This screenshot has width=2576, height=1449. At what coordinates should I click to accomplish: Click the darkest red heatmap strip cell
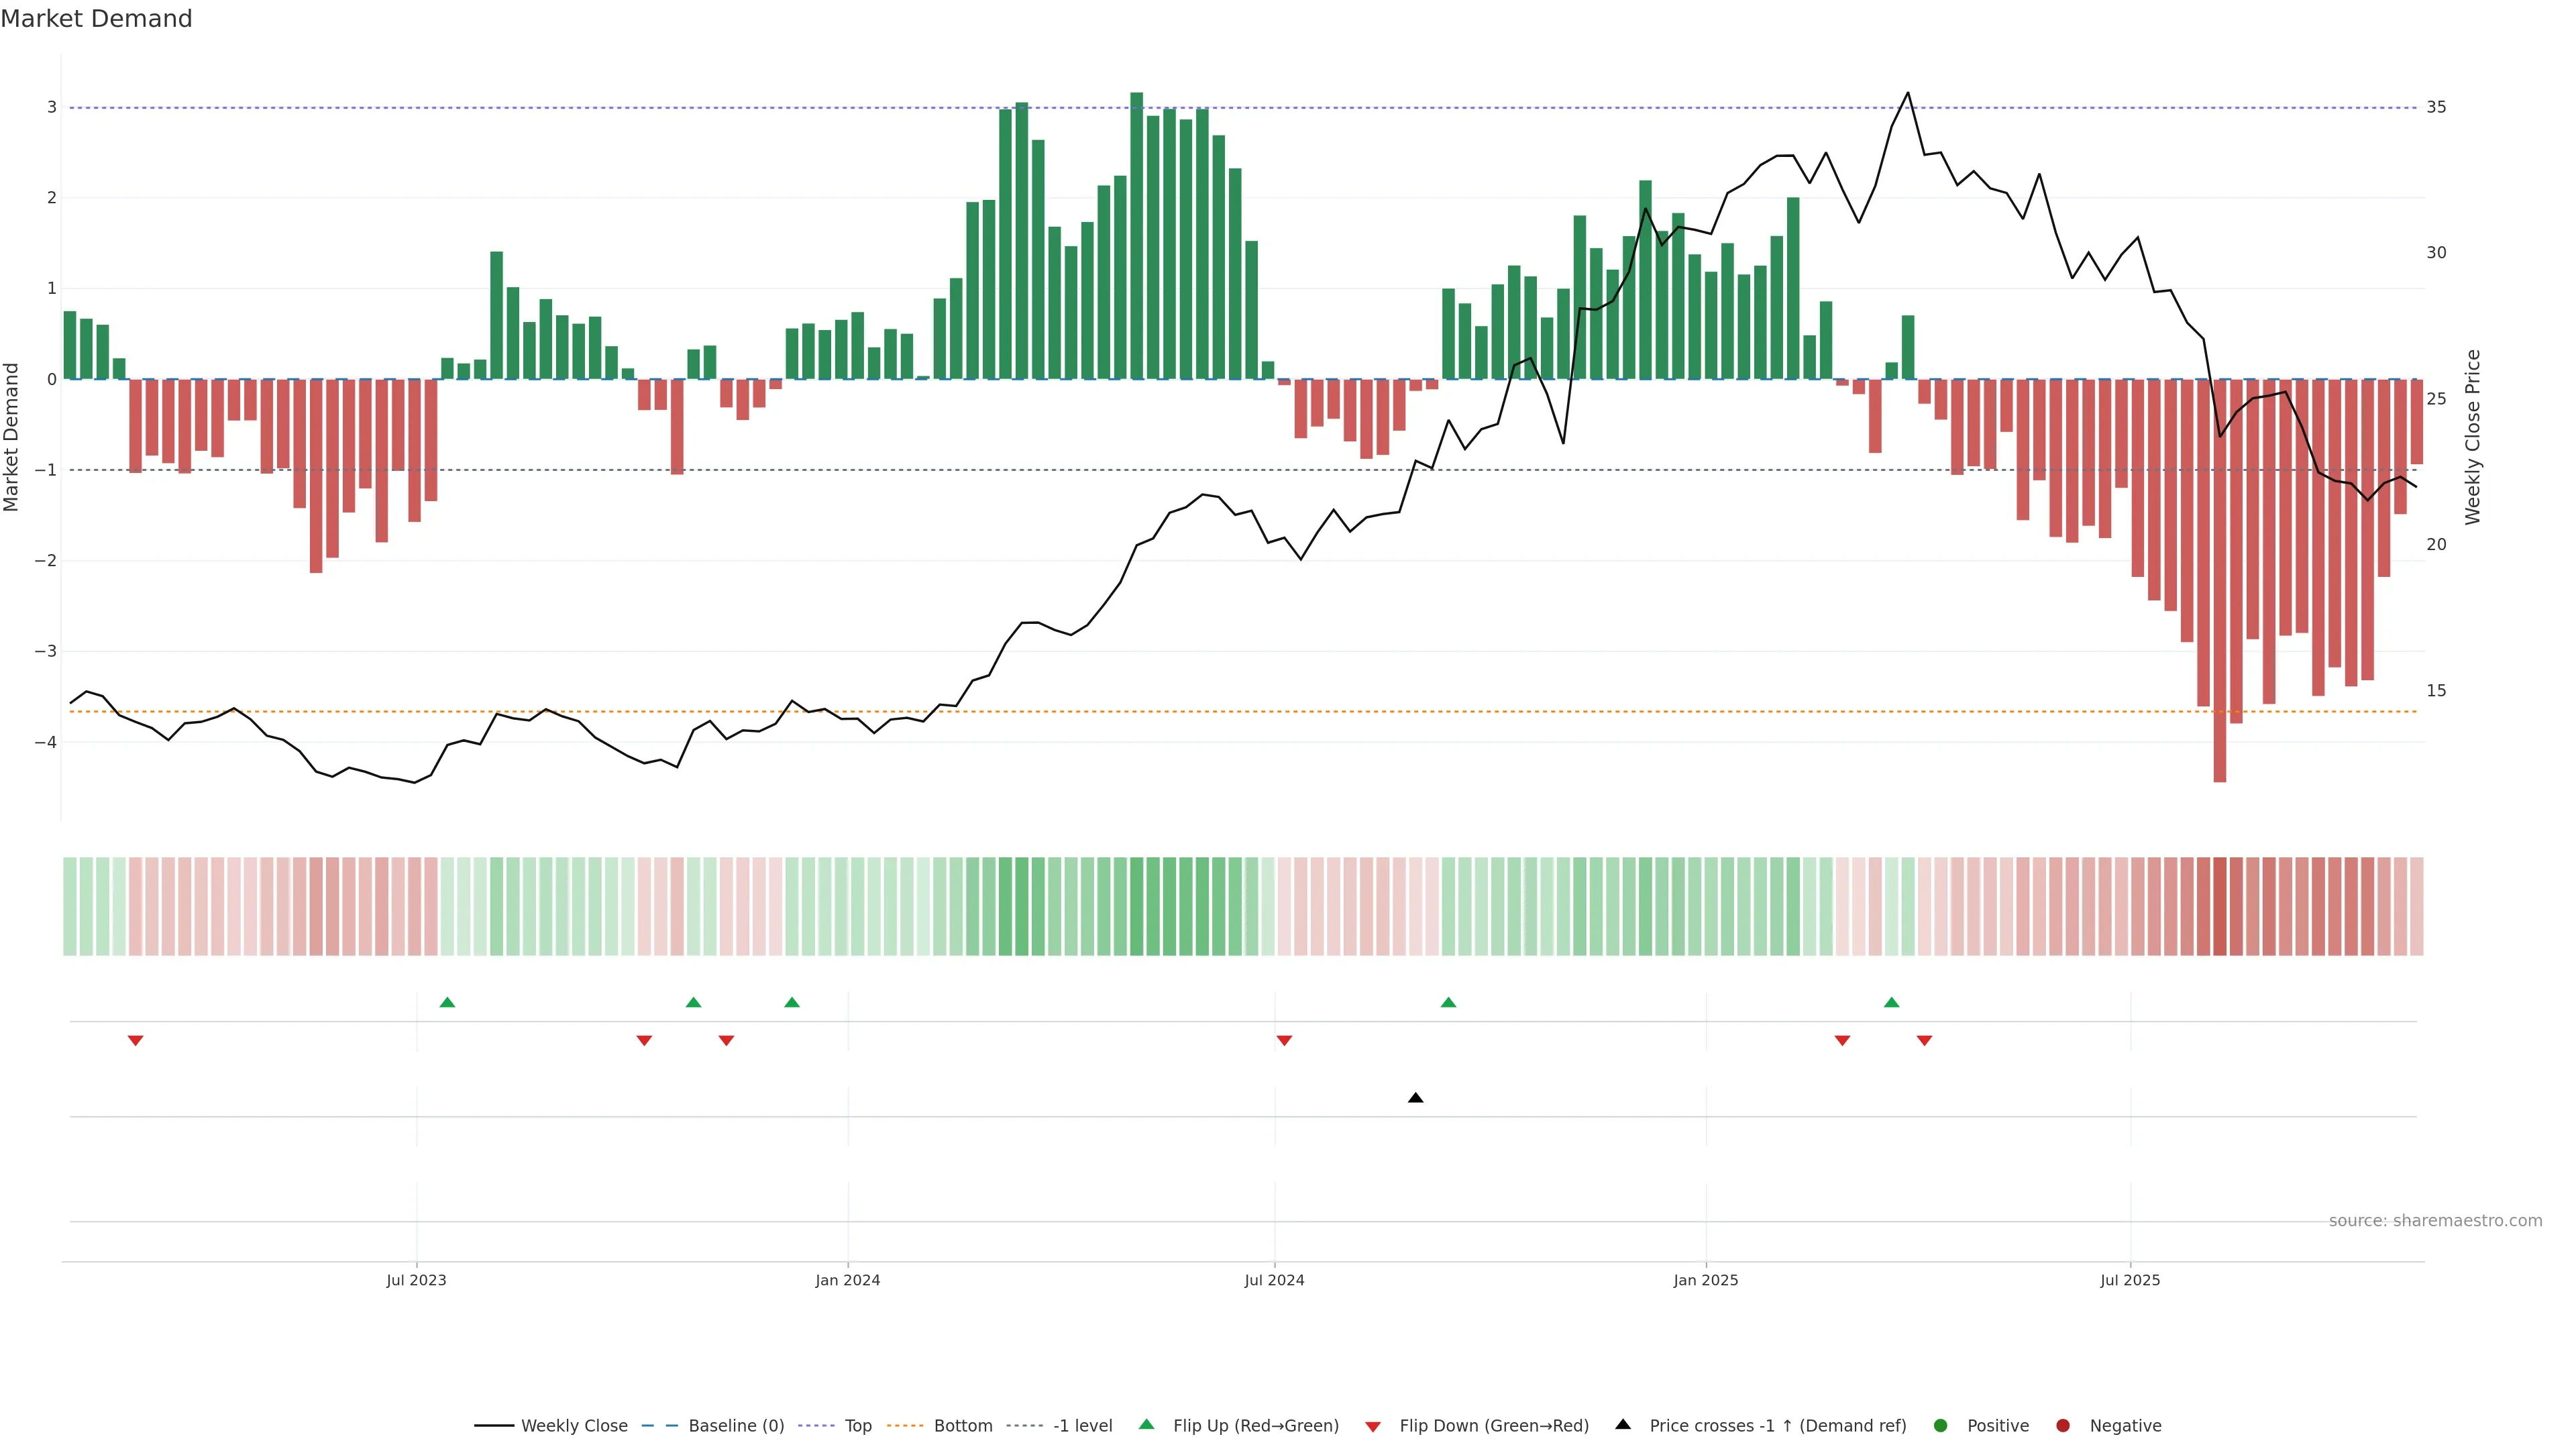2219,906
